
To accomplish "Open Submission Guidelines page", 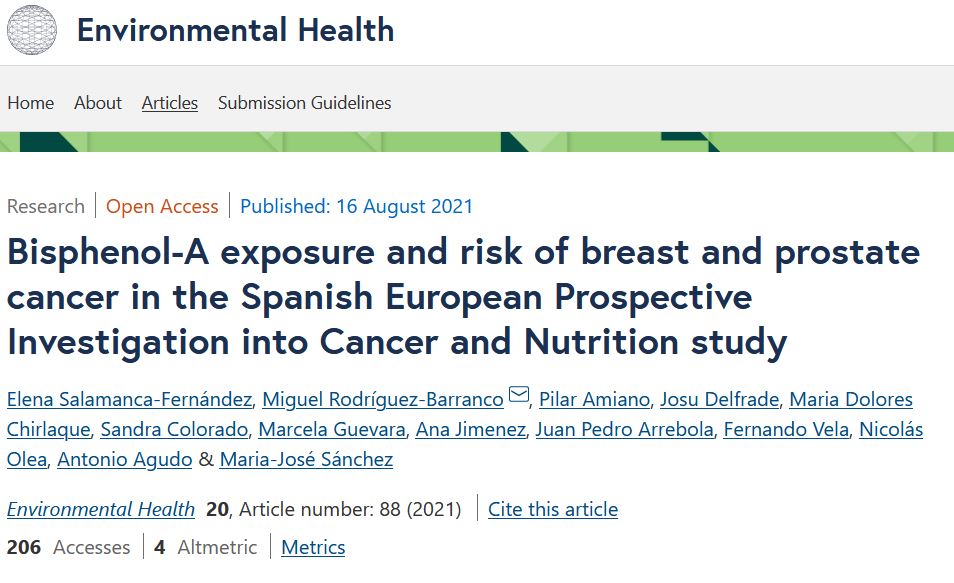I will 305,103.
